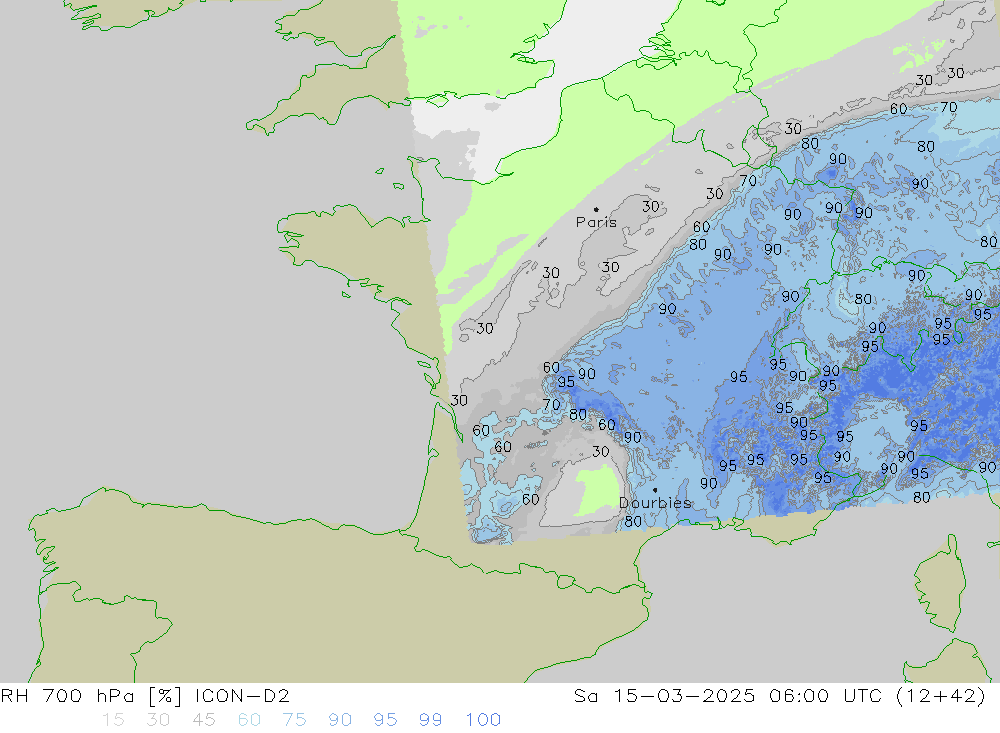Click the 'Sa 15-03-2025 06:00 UTC (12+42)' timestamp
Viewport: 1000px width, 733px height.
pyautogui.click(x=779, y=695)
